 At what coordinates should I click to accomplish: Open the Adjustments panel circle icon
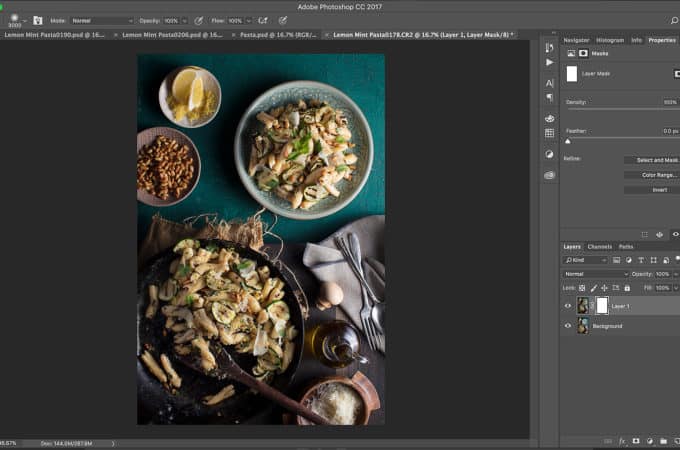point(549,154)
